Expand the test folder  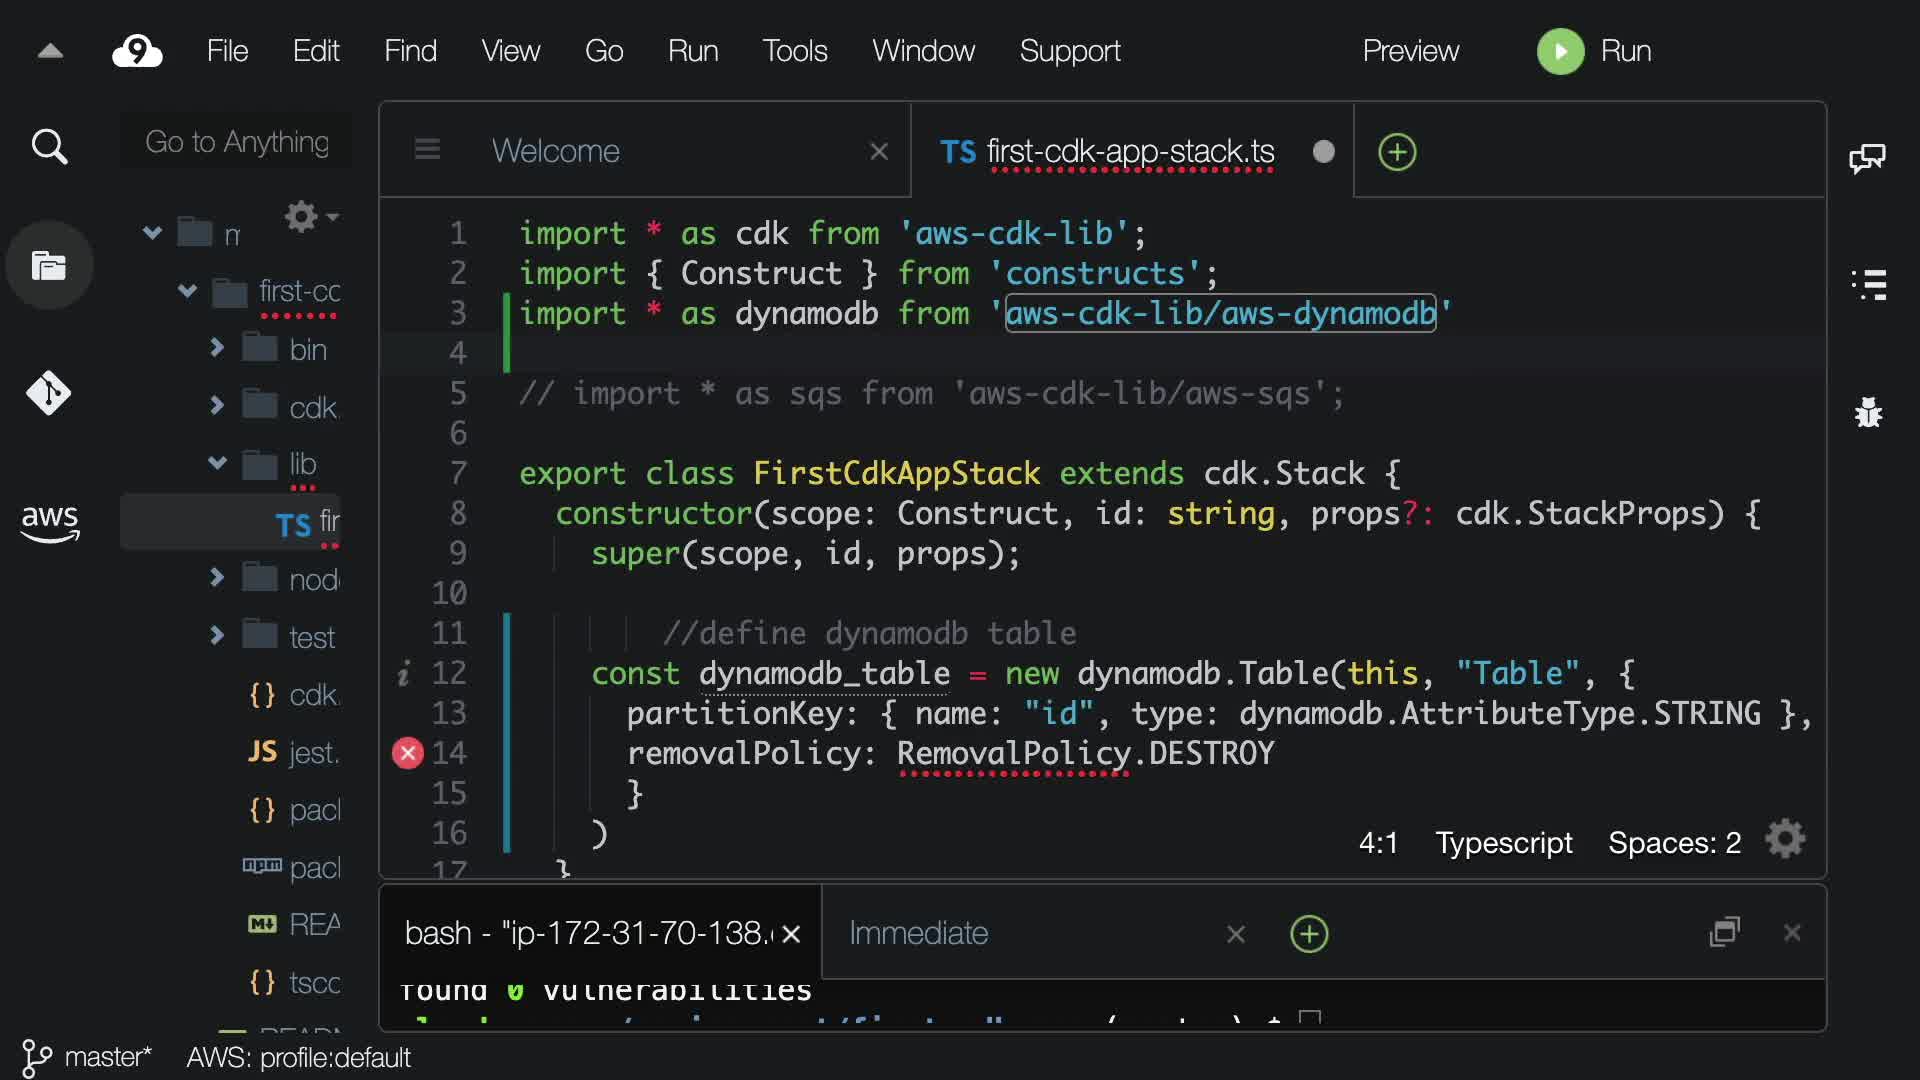[217, 636]
